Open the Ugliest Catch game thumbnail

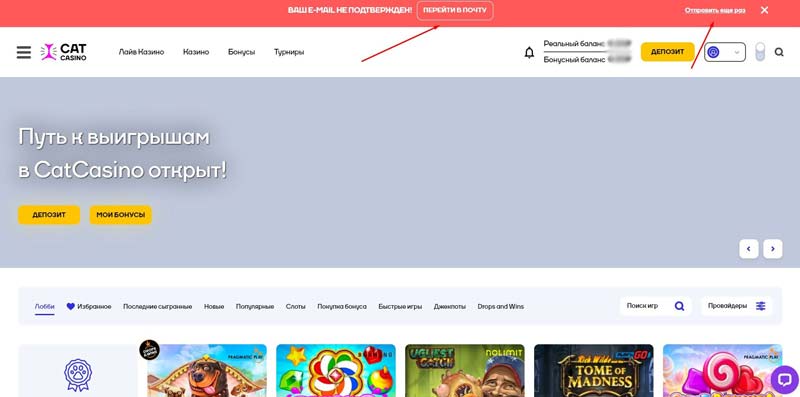point(465,371)
